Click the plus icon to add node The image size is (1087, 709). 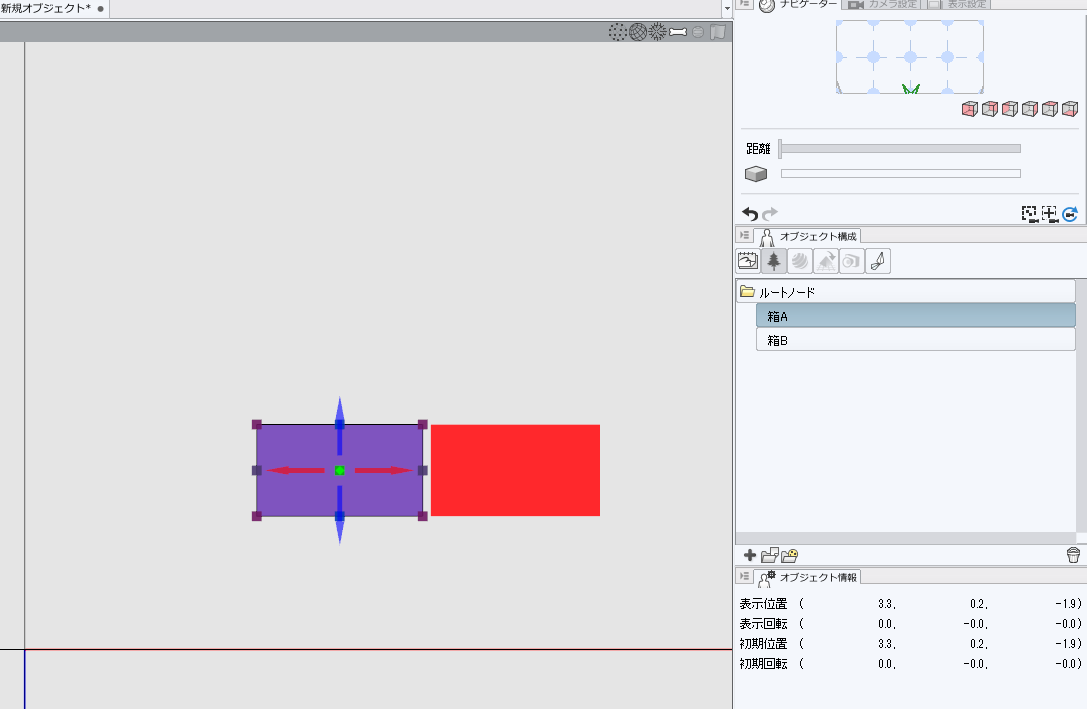[750, 555]
